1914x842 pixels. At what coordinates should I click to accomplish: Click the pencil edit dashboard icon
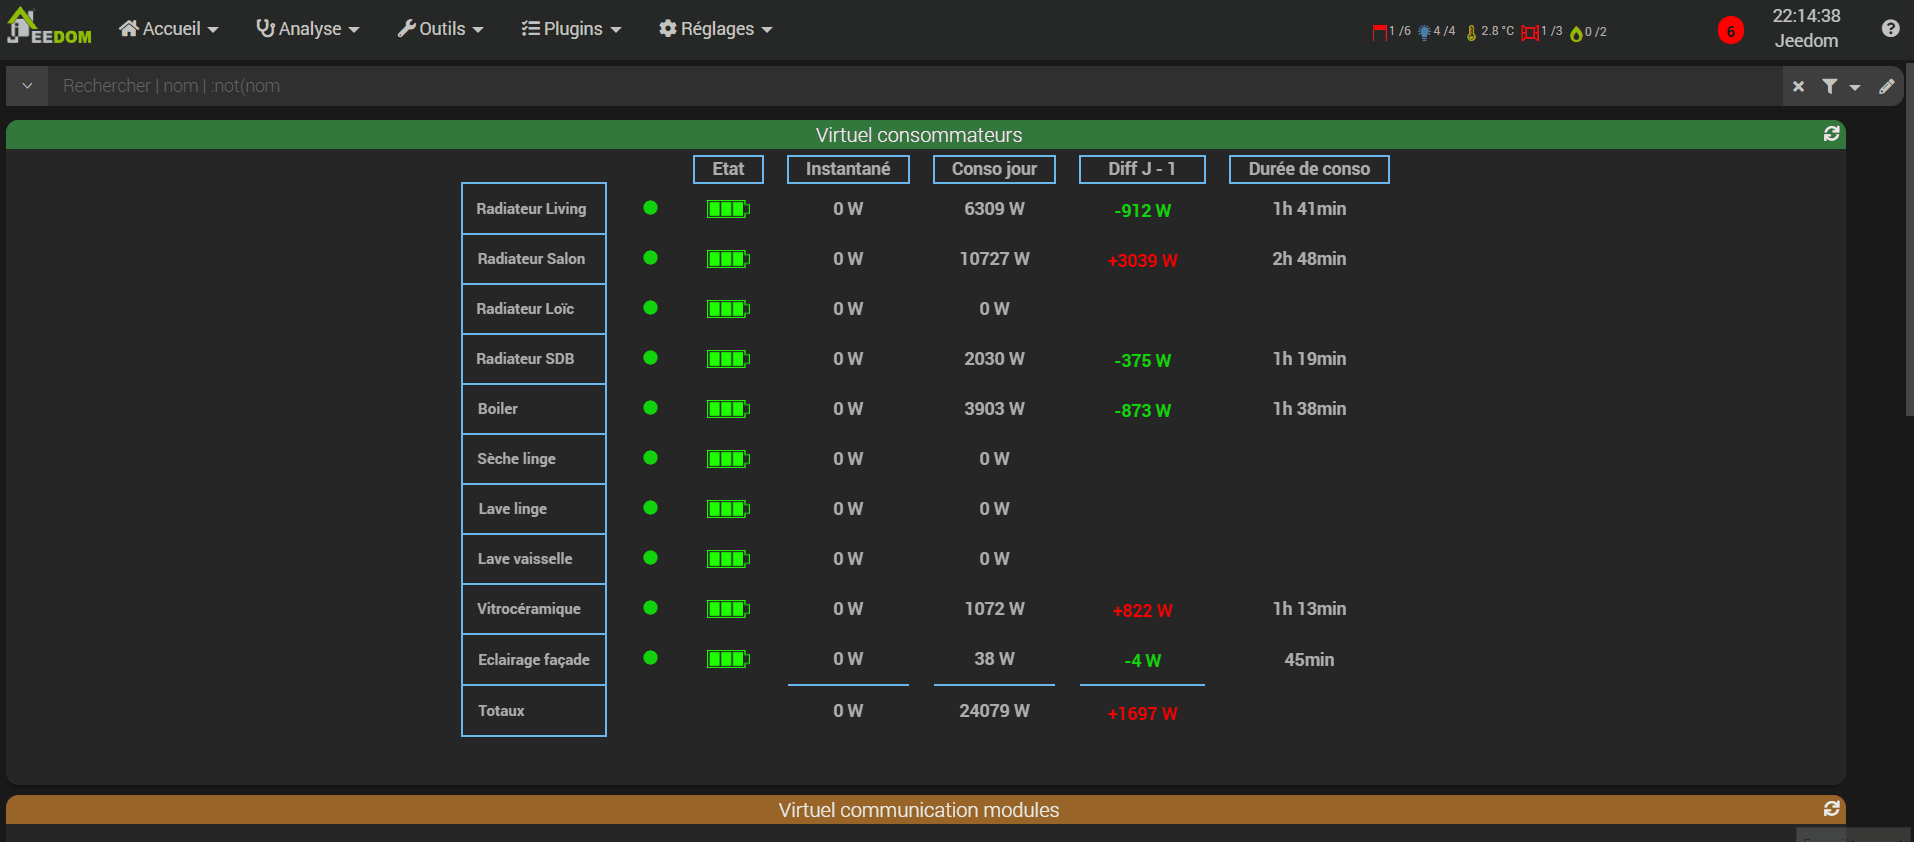click(x=1887, y=87)
